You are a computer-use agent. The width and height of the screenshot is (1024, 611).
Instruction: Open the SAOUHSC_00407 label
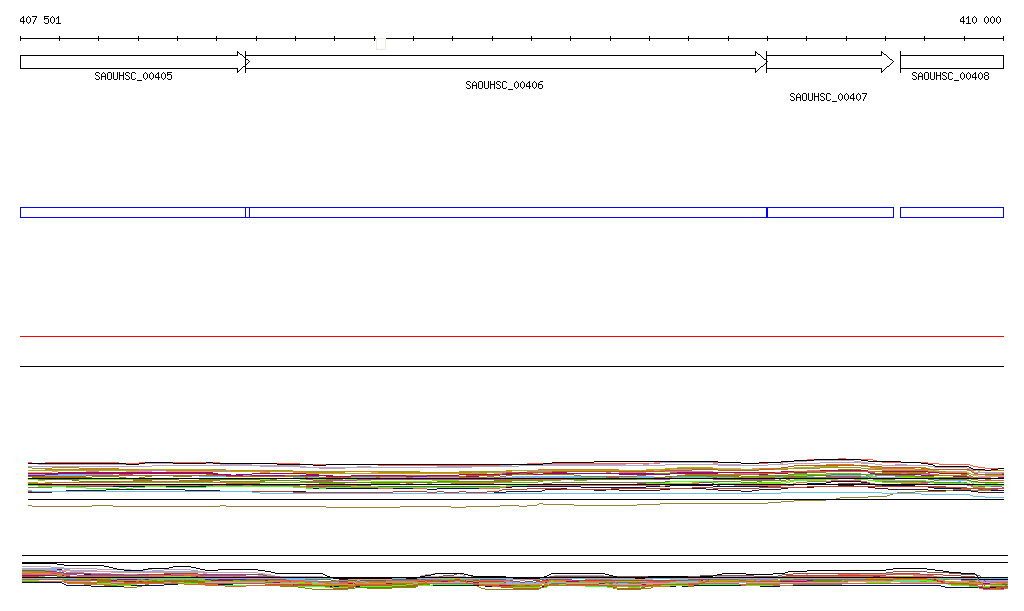(x=828, y=98)
